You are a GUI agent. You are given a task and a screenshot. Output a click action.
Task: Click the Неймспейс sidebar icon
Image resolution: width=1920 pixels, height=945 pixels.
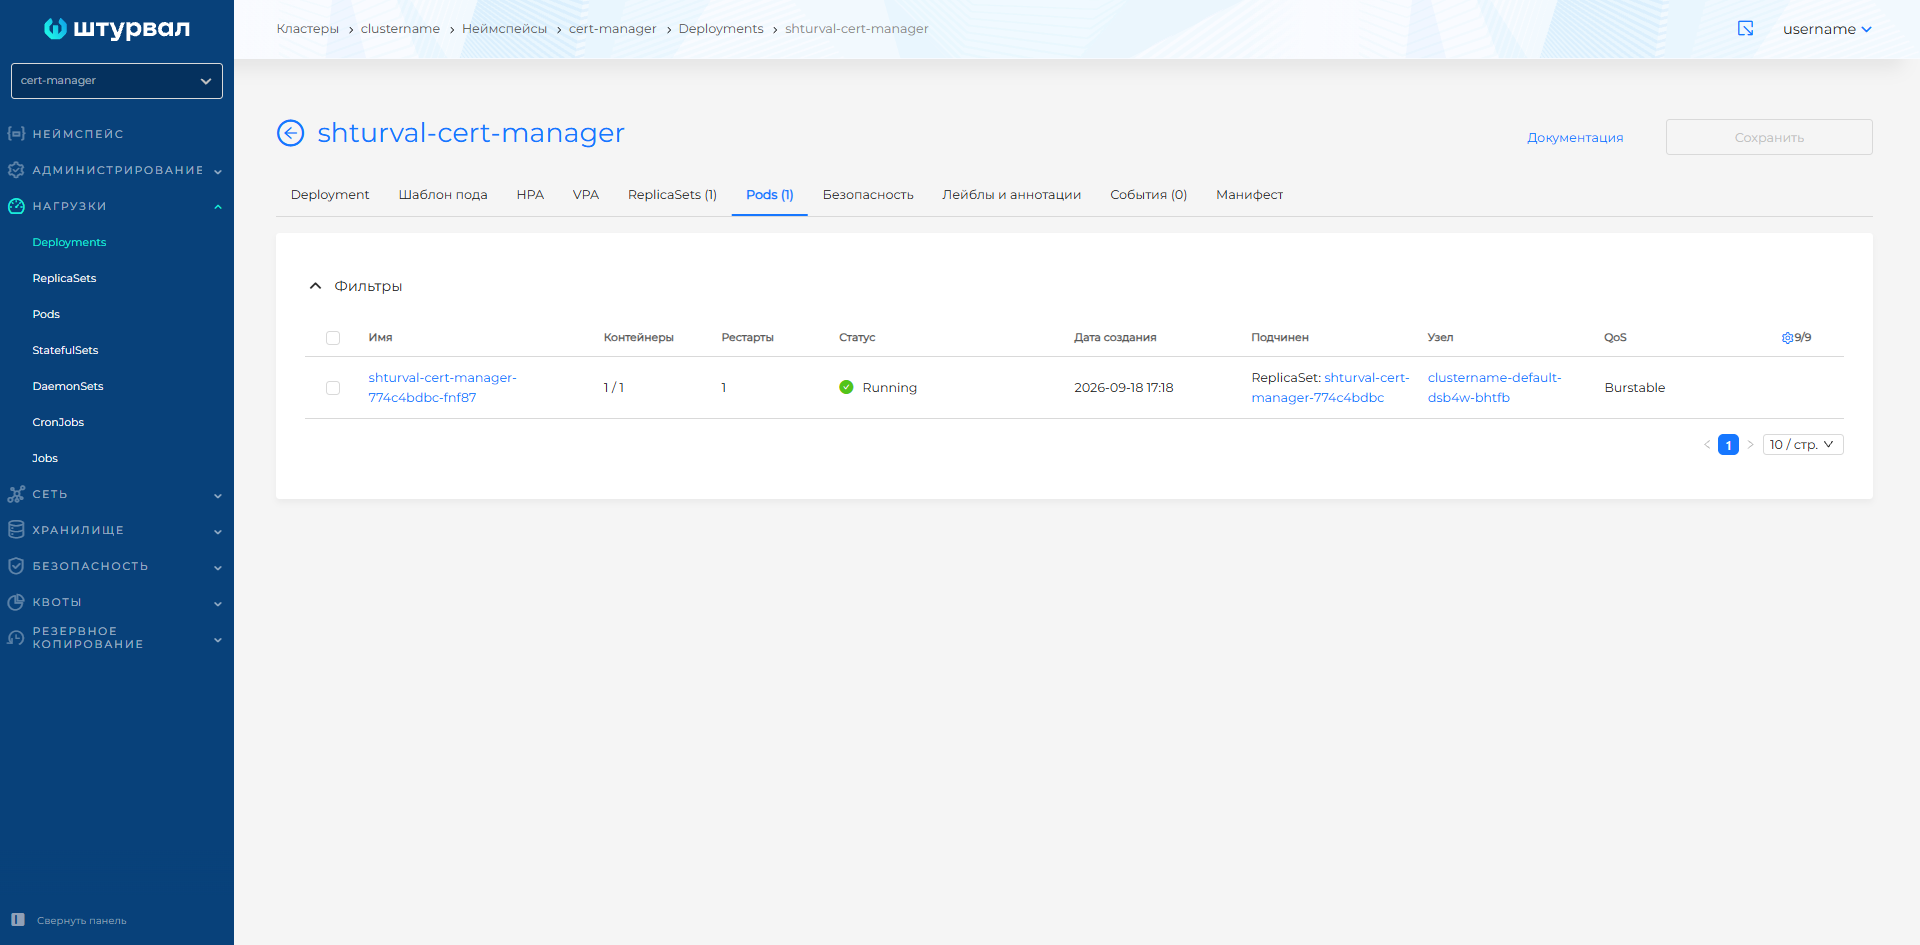point(16,134)
